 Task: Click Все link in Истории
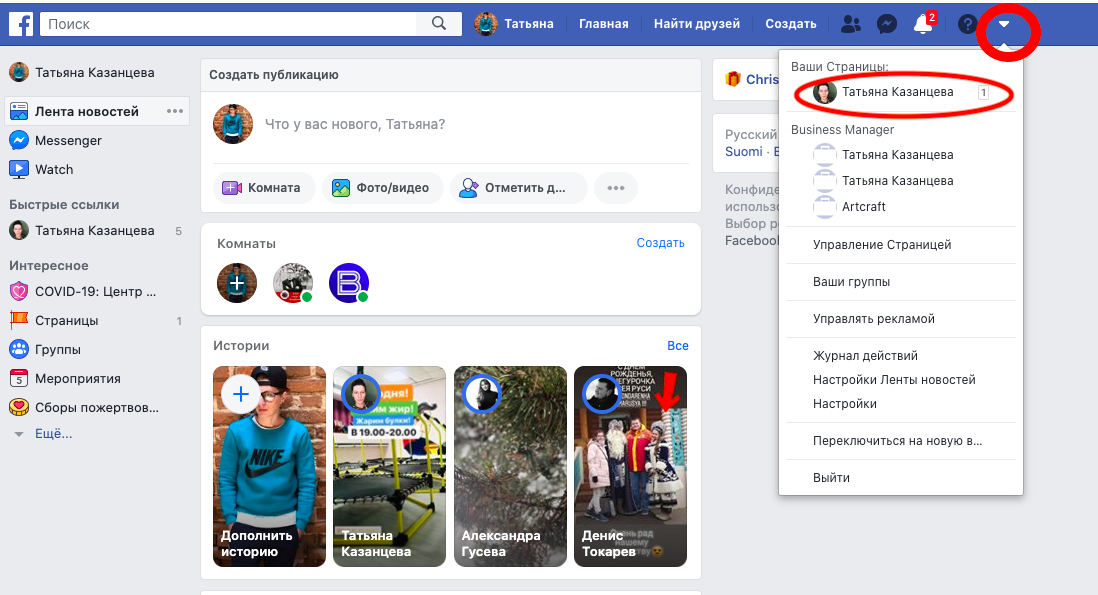coord(678,346)
